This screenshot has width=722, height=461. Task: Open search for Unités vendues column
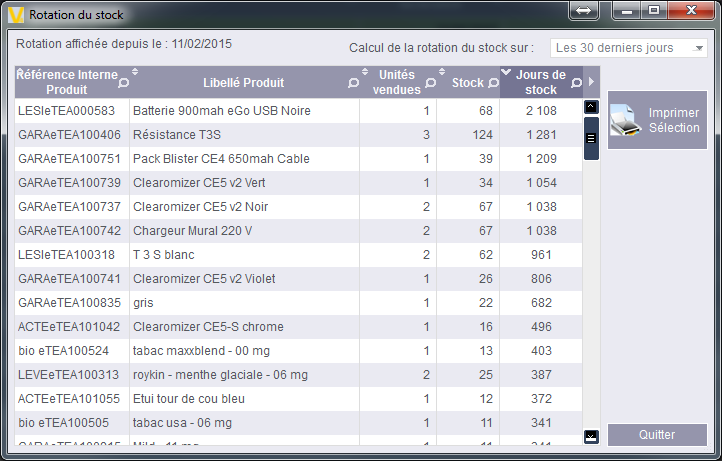pos(430,83)
